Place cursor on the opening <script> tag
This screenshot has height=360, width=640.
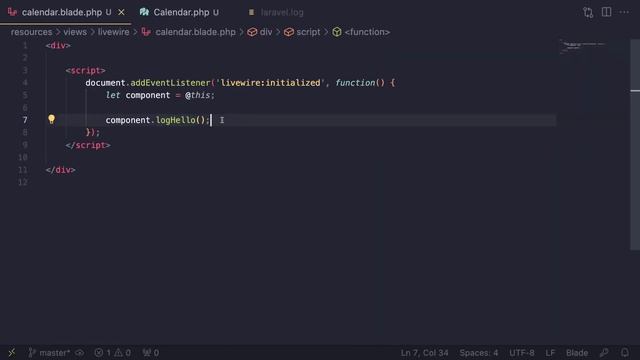(x=85, y=71)
